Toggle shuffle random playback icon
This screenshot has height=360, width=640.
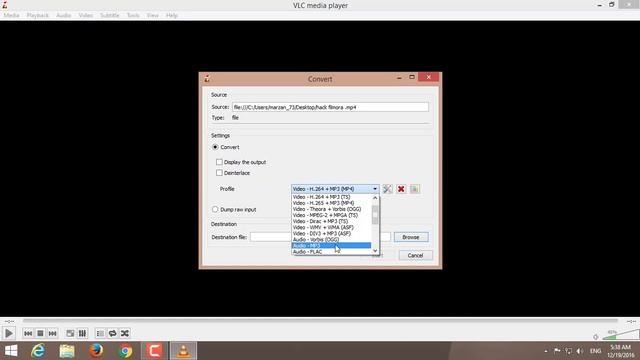click(x=125, y=333)
